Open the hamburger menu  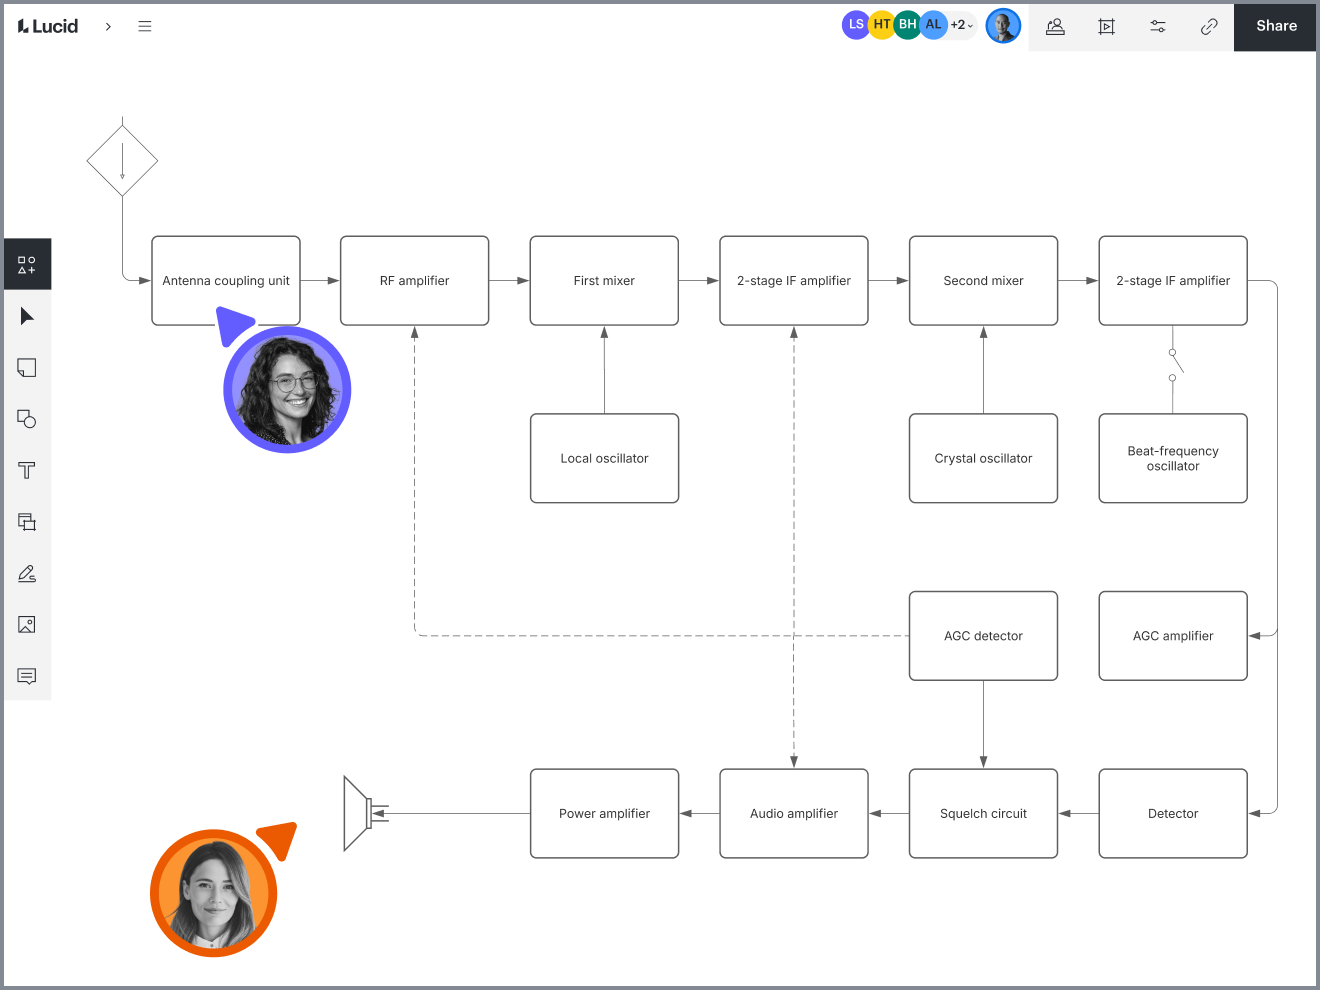coord(145,26)
